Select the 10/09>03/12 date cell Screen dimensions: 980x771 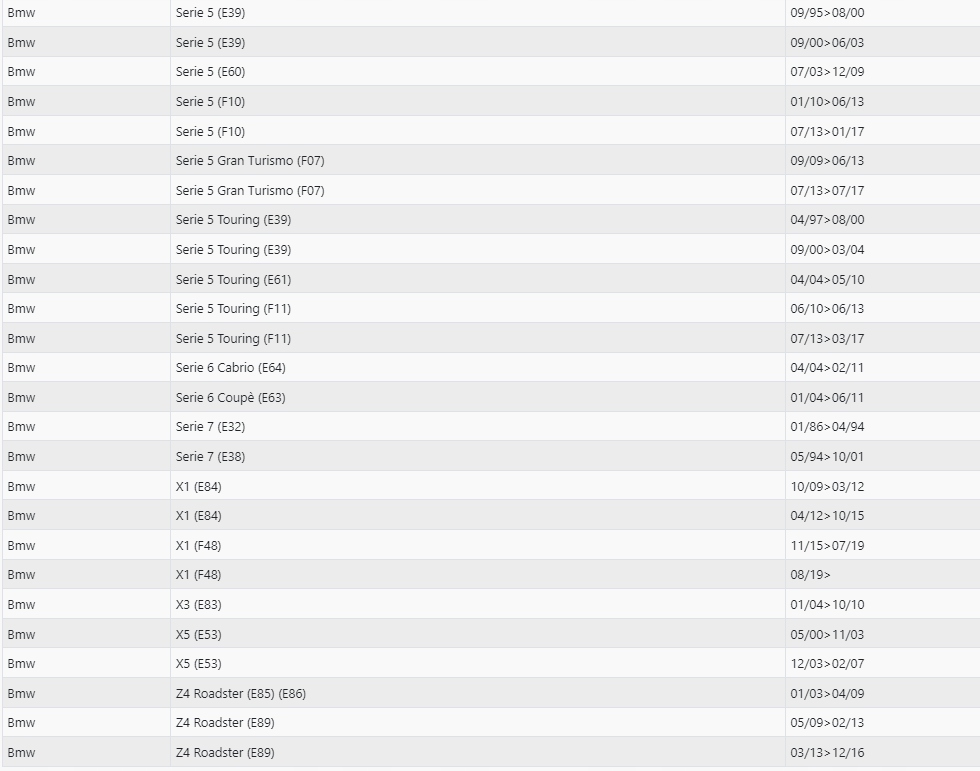click(x=827, y=486)
